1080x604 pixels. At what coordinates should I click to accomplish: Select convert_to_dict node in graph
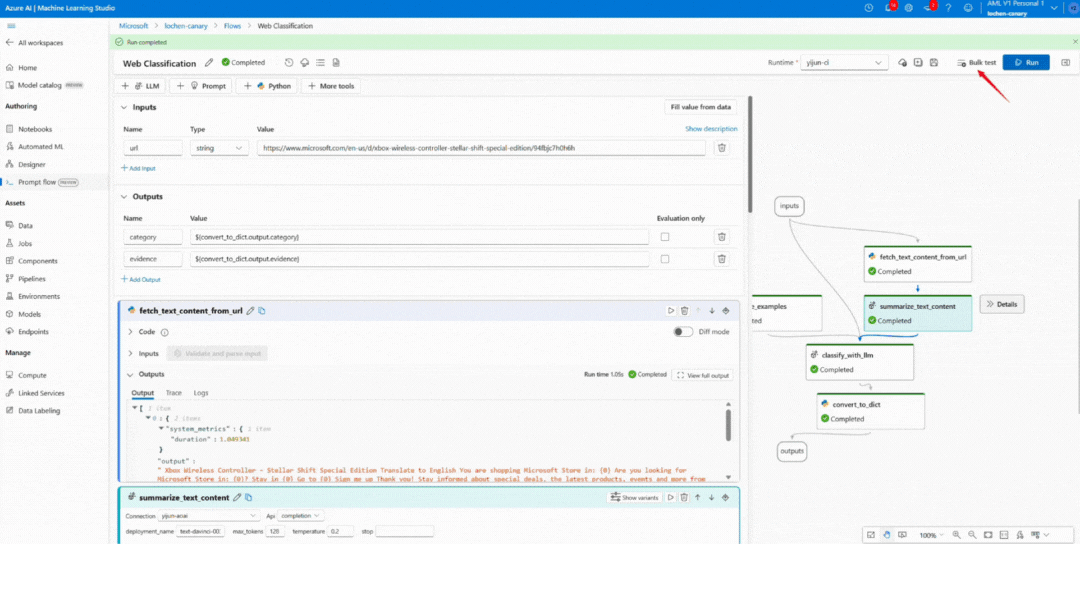[x=871, y=411]
